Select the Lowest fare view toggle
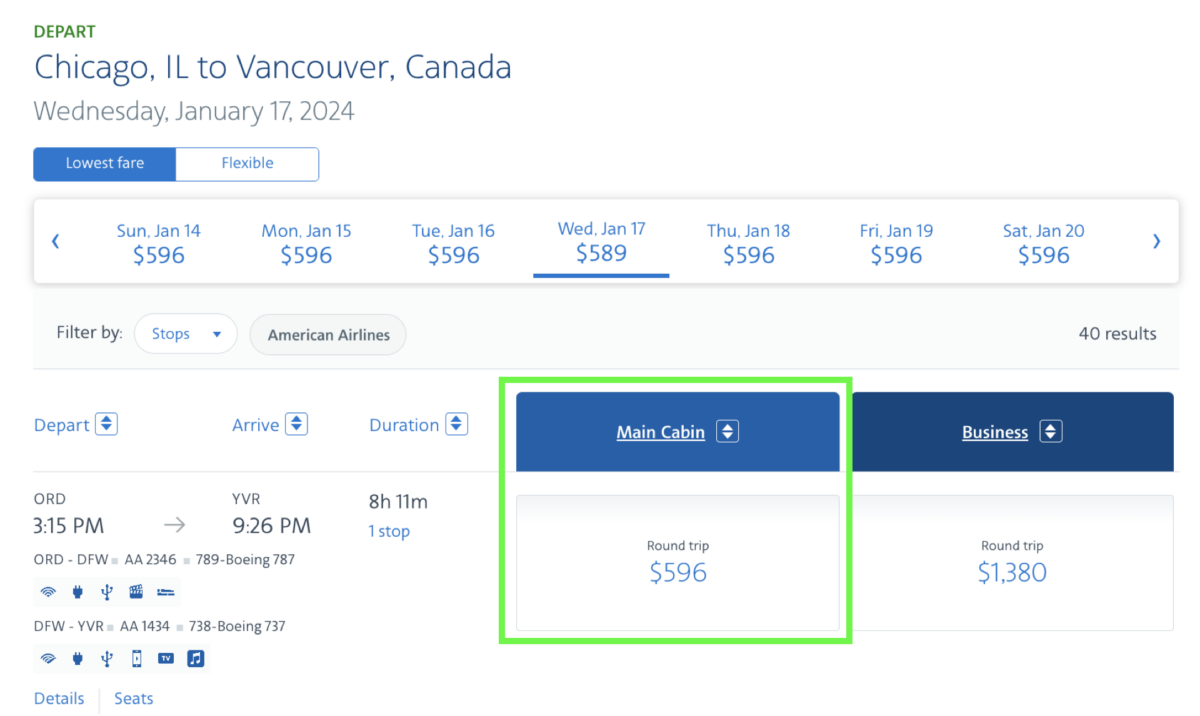This screenshot has height=716, width=1200. coord(104,163)
